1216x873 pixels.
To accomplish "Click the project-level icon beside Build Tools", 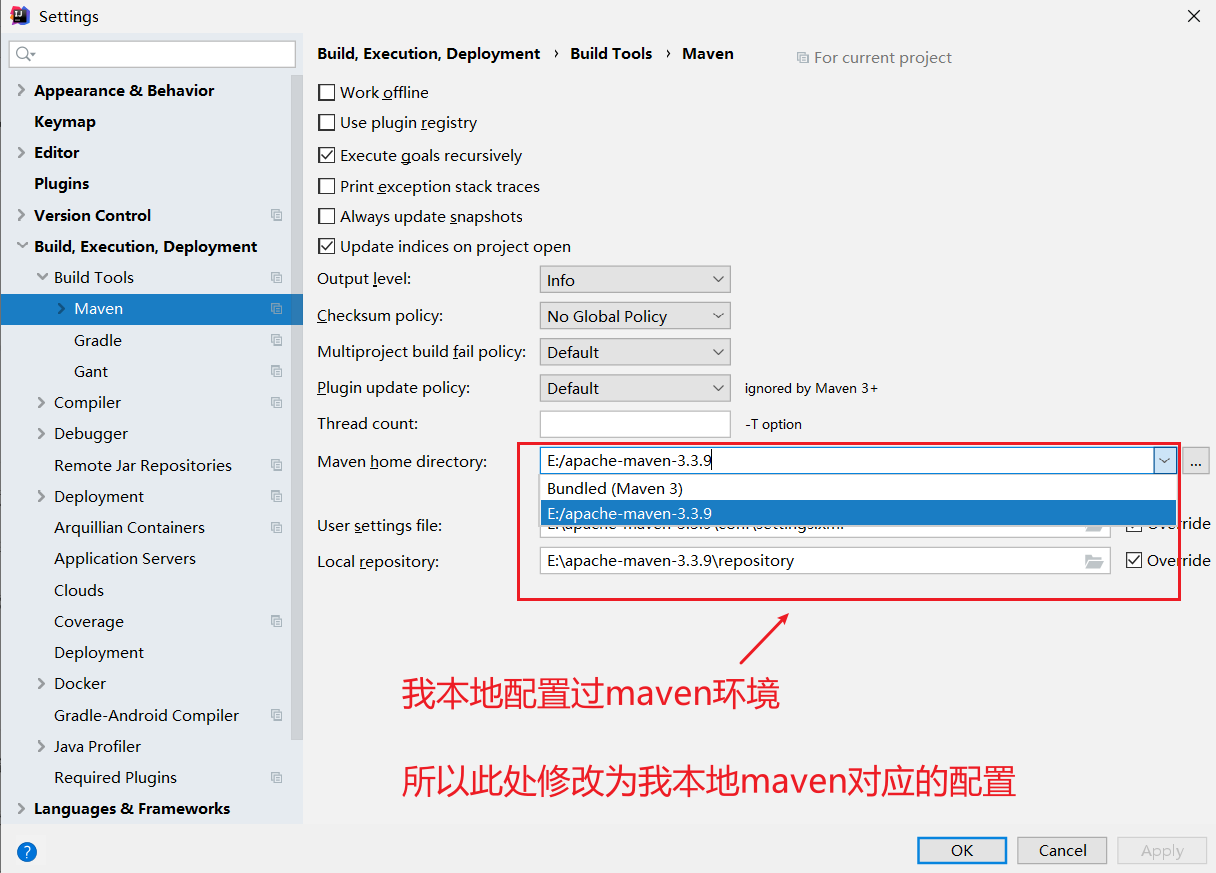I will 277,277.
